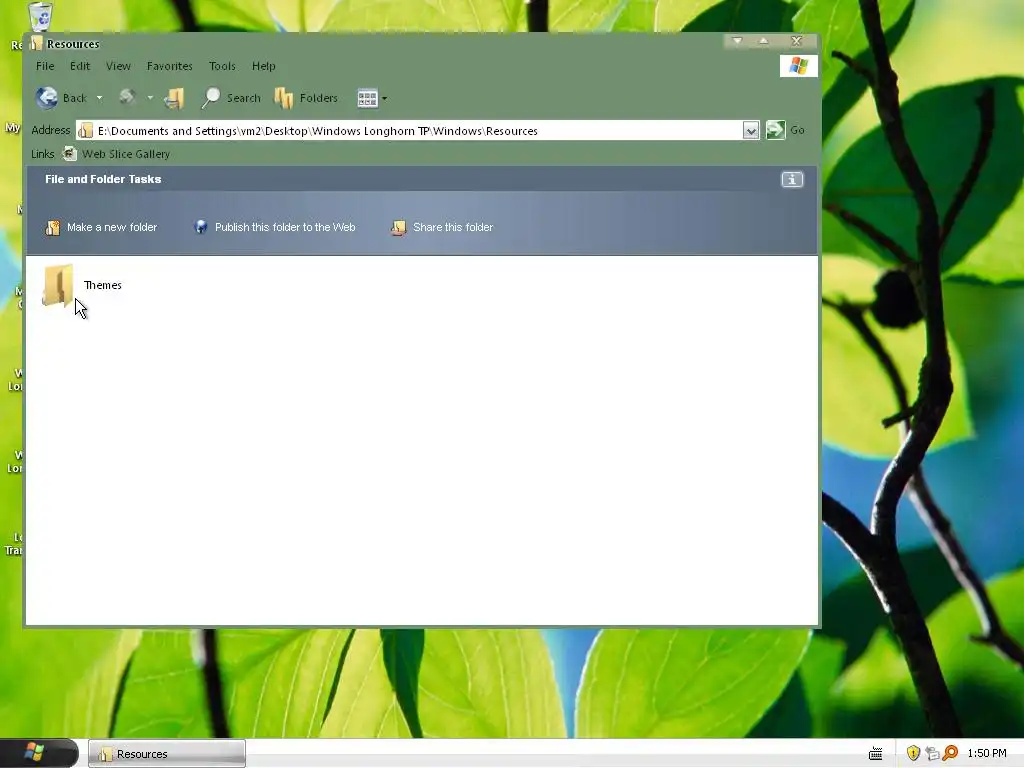Click Share this folder
Screen dimensions: 1024x768
pos(442,227)
